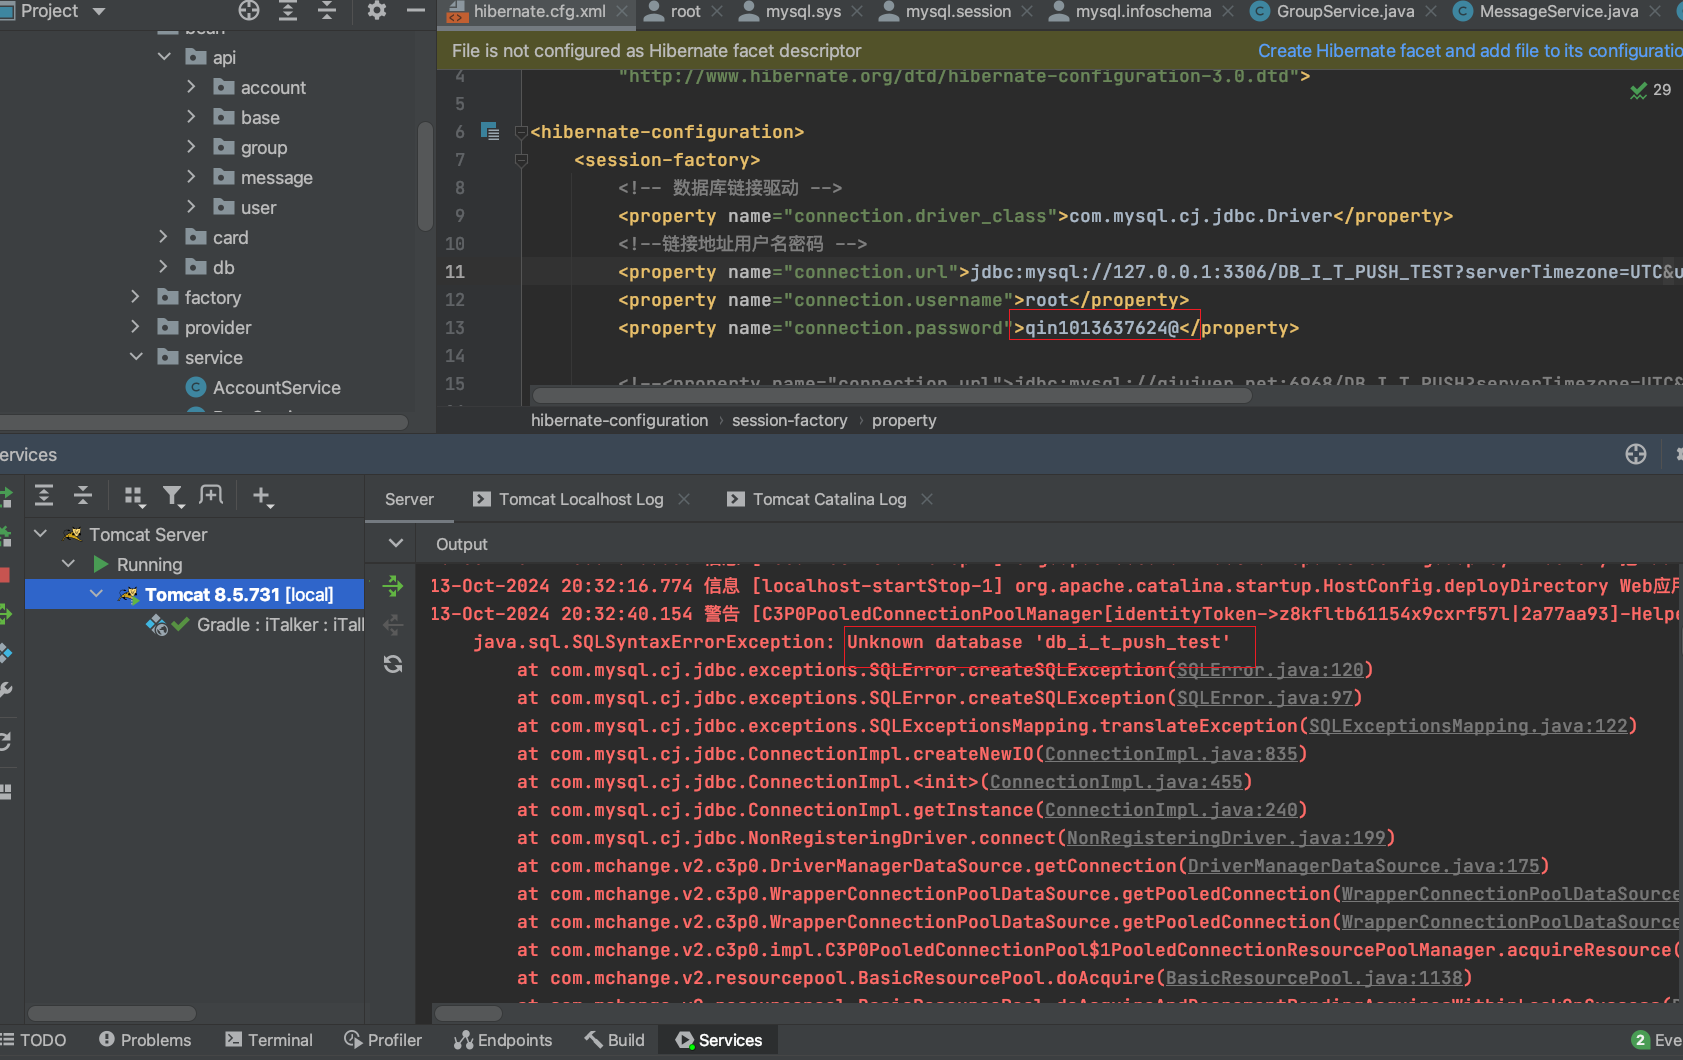Collapse all in Services toolbar

coord(83,496)
